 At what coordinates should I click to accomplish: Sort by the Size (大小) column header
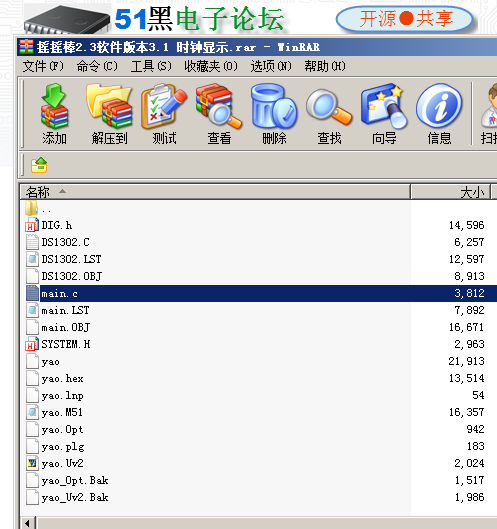451,192
